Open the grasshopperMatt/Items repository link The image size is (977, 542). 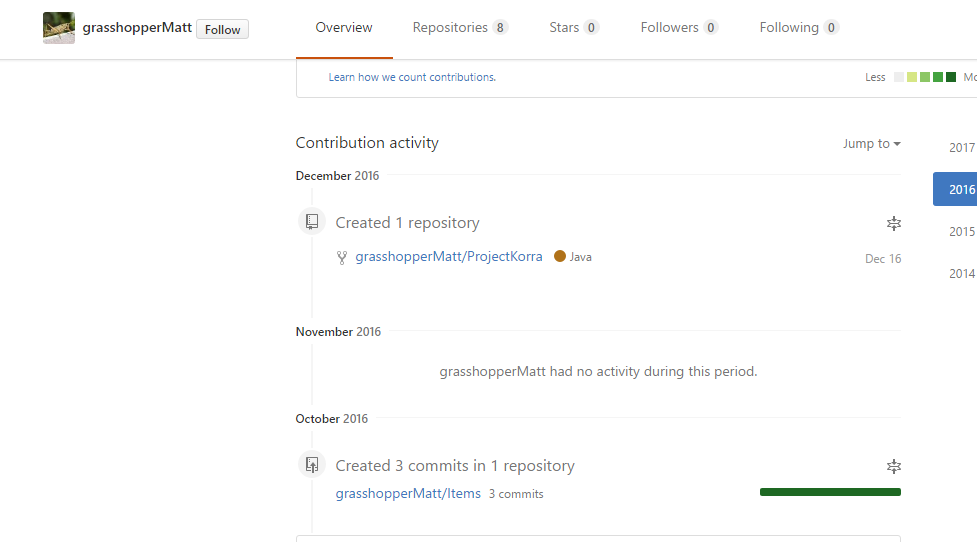click(x=408, y=493)
